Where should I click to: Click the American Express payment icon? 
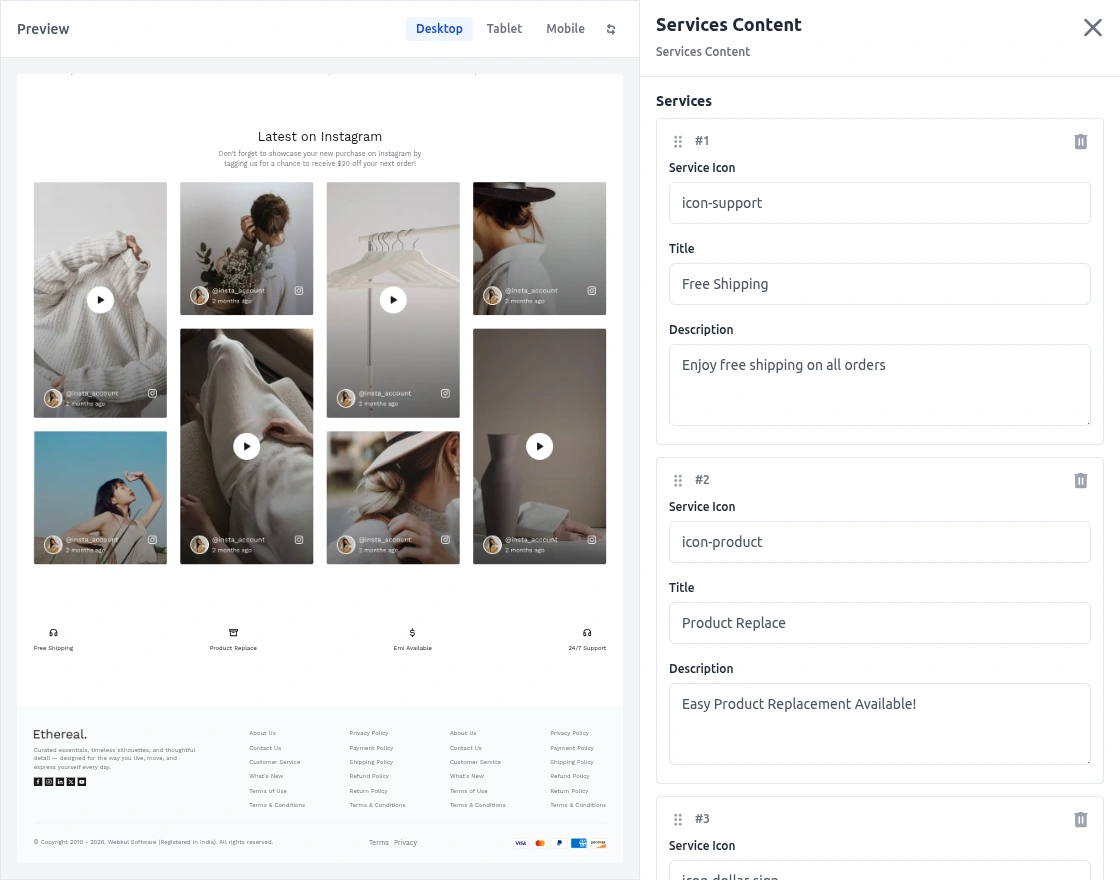[x=579, y=843]
